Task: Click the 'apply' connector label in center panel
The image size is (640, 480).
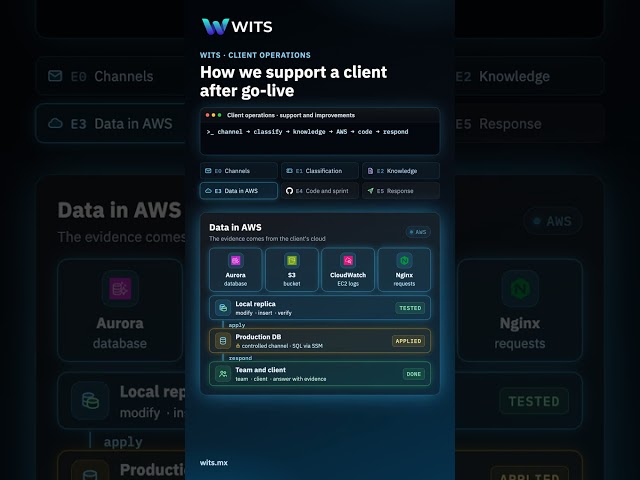Action: (x=237, y=325)
